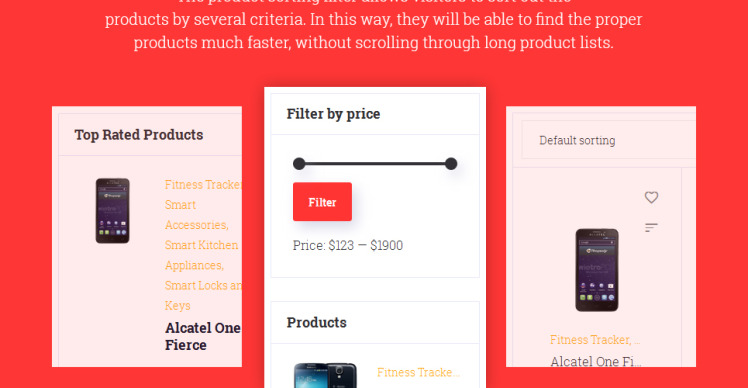Open Alcatel One Fierce product title

point(203,336)
